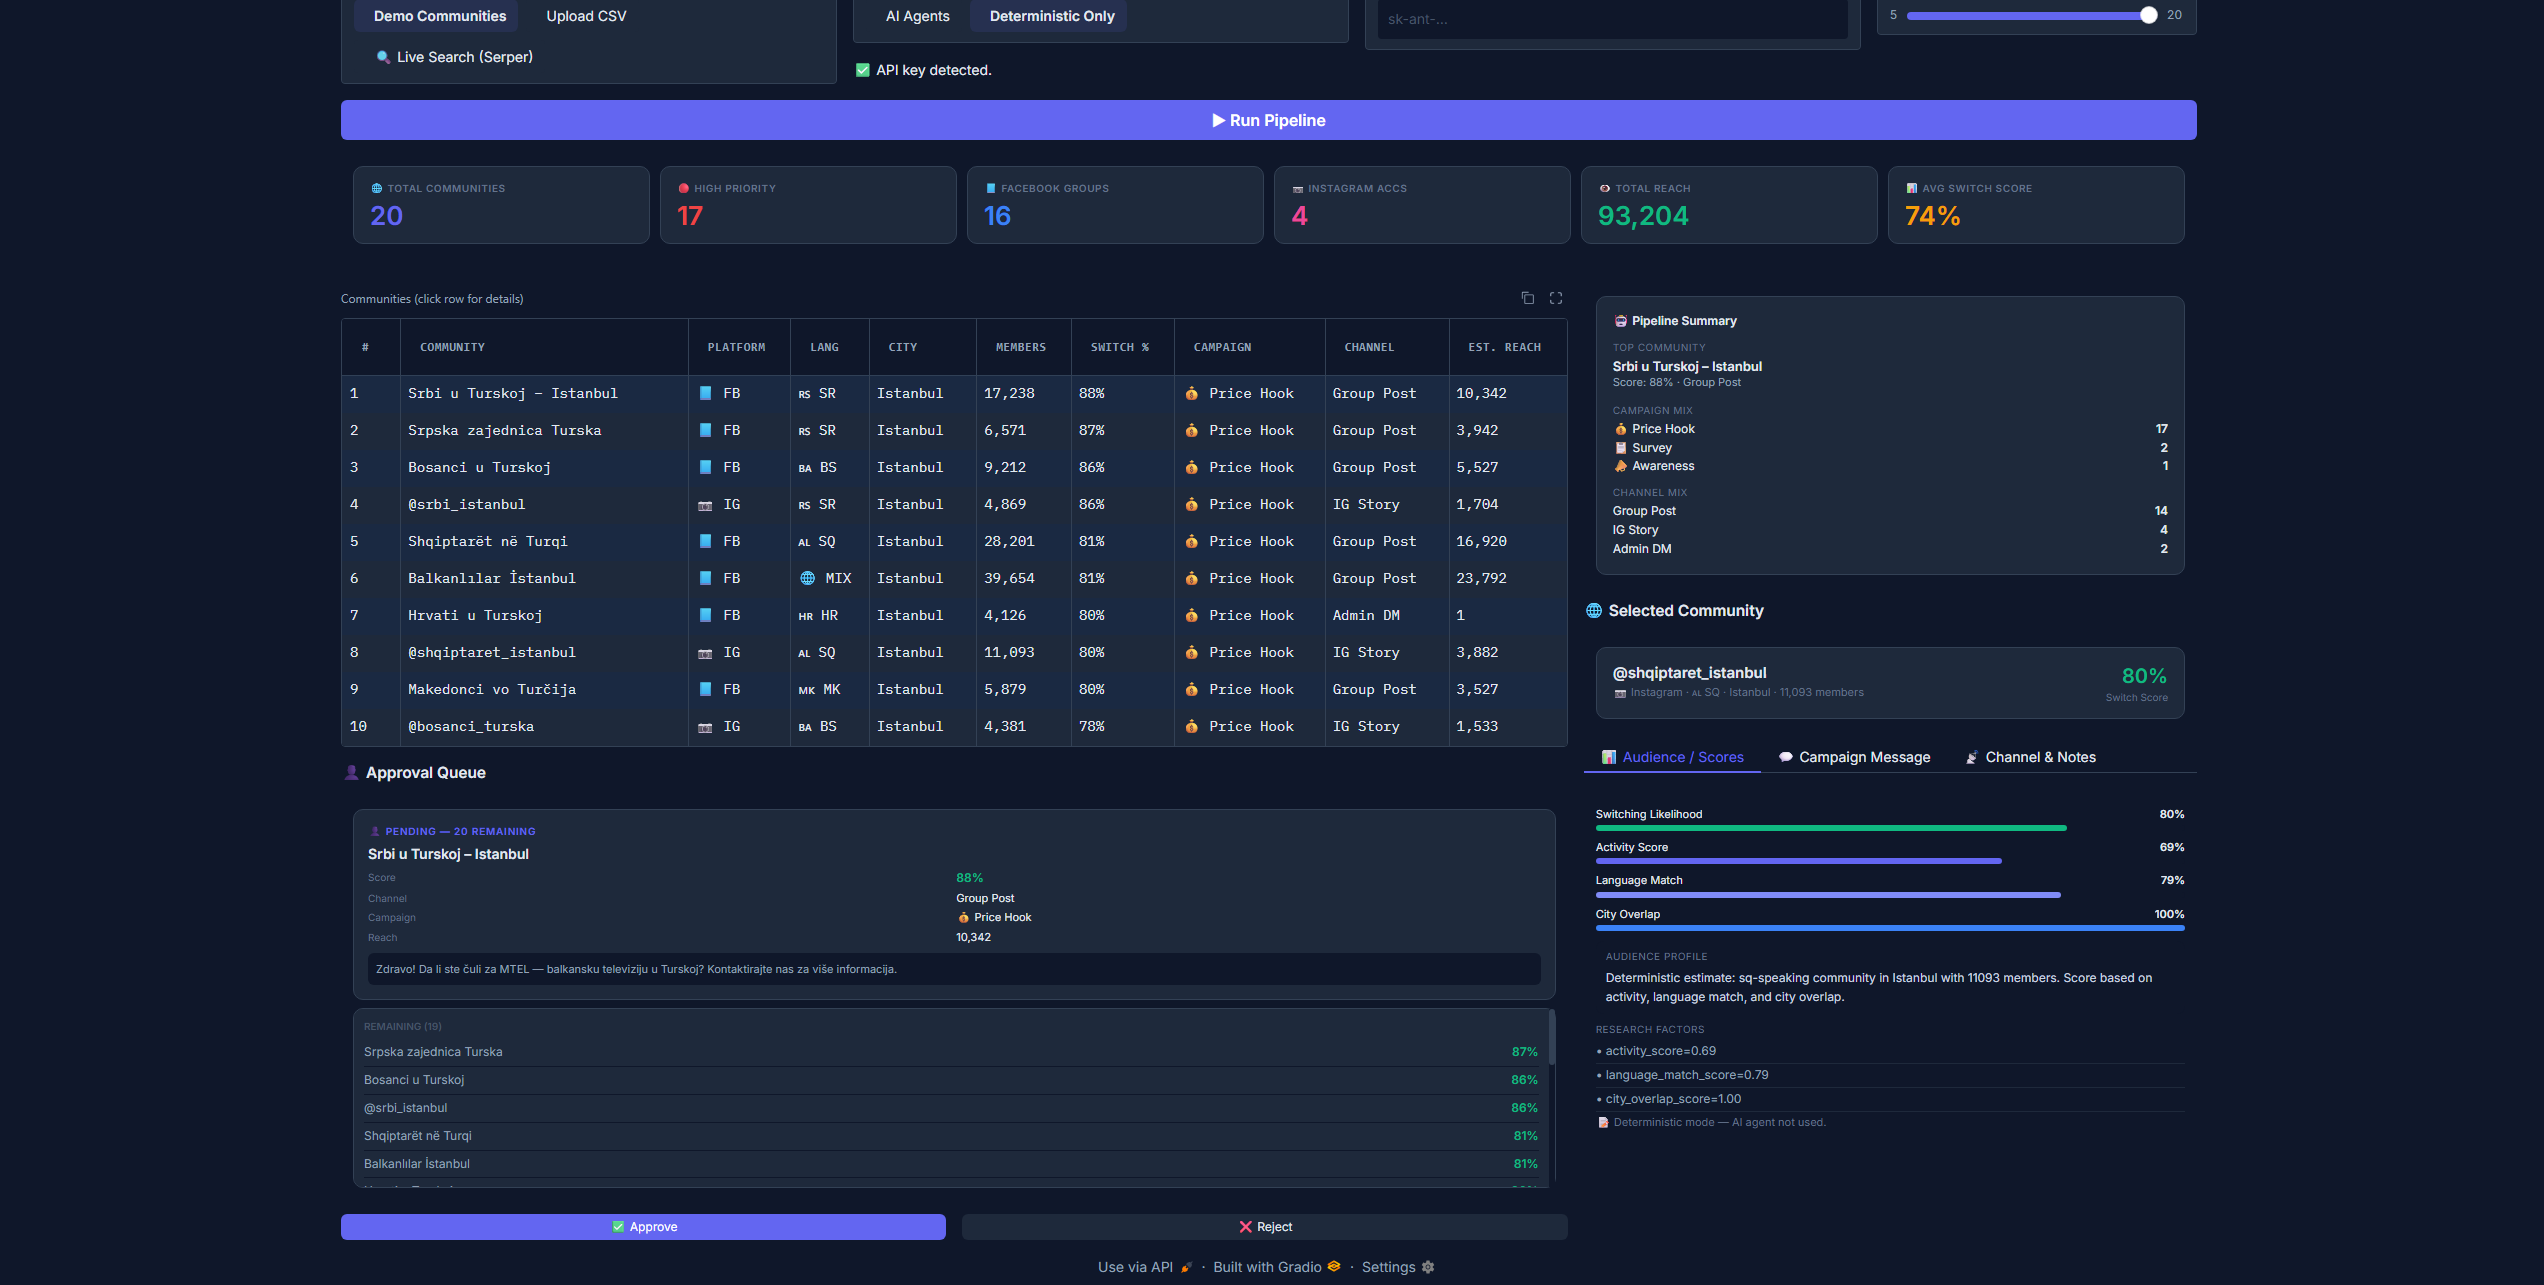Image resolution: width=2544 pixels, height=1285 pixels.
Task: Click the globe icon beside Selected Community
Action: (x=1594, y=611)
